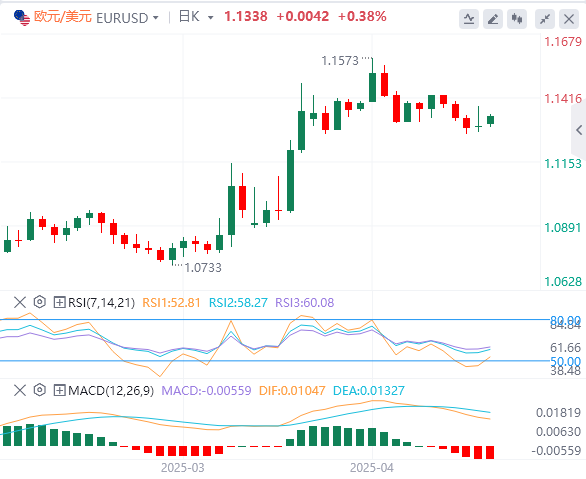Click price axis label 1.1153
Viewport: 586px width, 479px height.
[x=563, y=164]
